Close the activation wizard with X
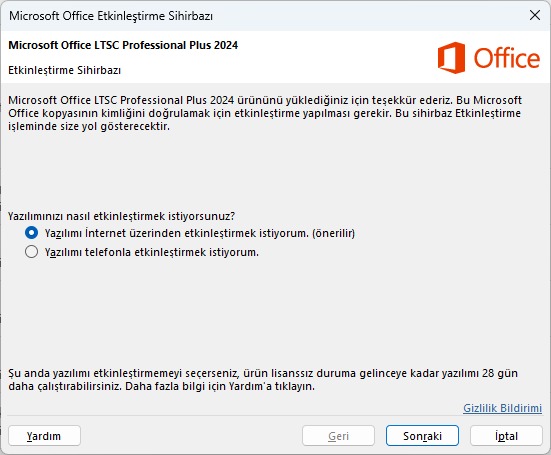551x455 pixels. coord(535,15)
